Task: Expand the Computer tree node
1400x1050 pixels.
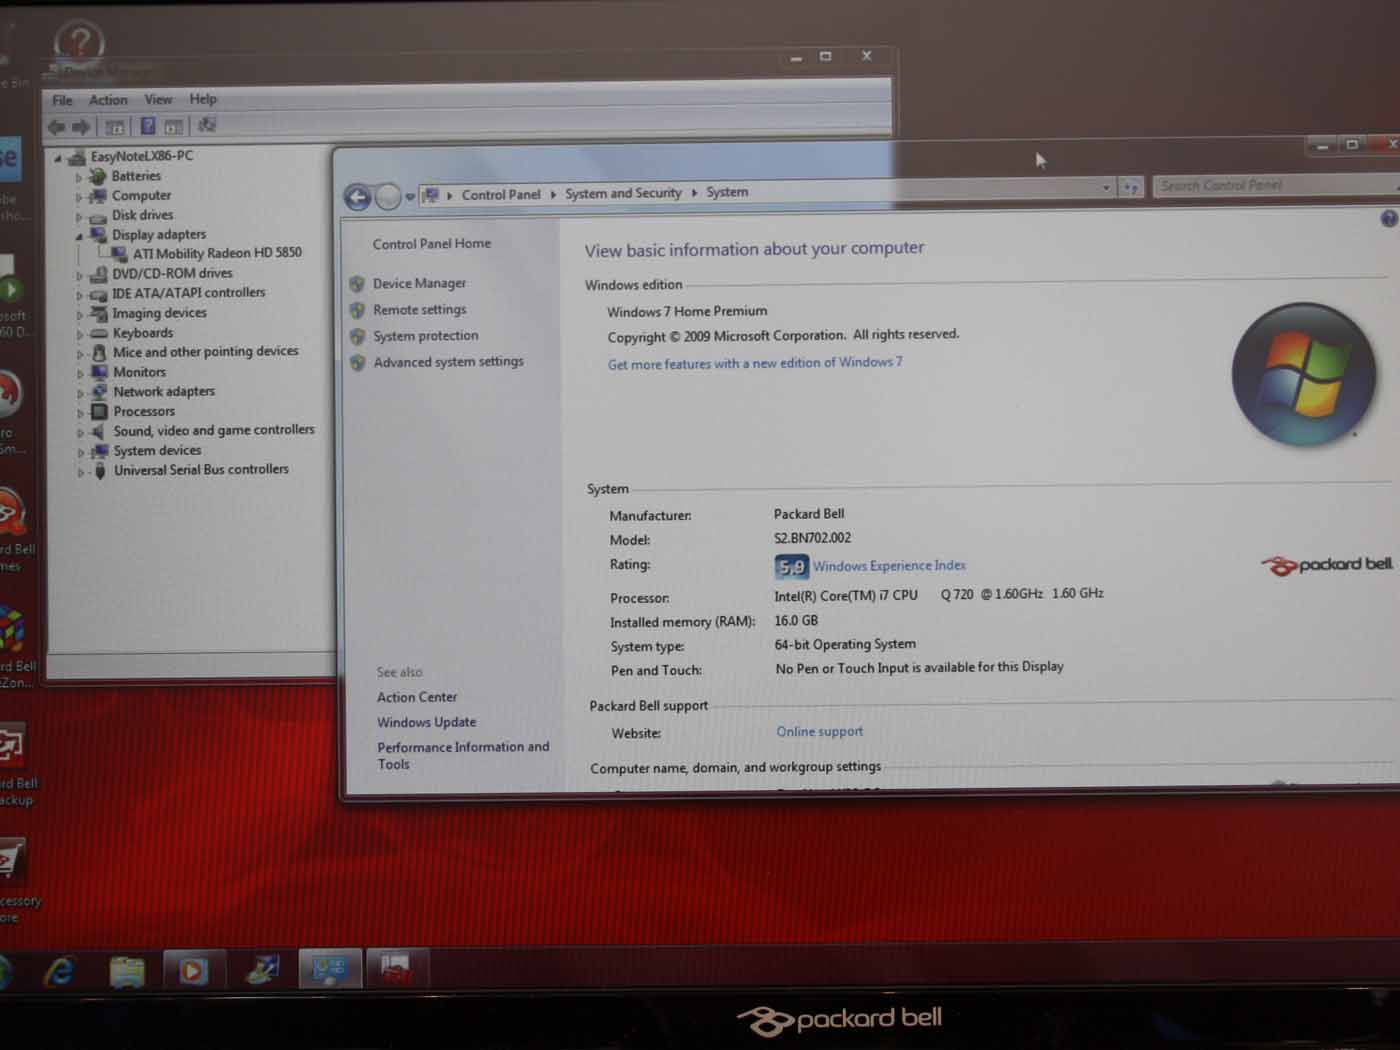Action: 79,197
